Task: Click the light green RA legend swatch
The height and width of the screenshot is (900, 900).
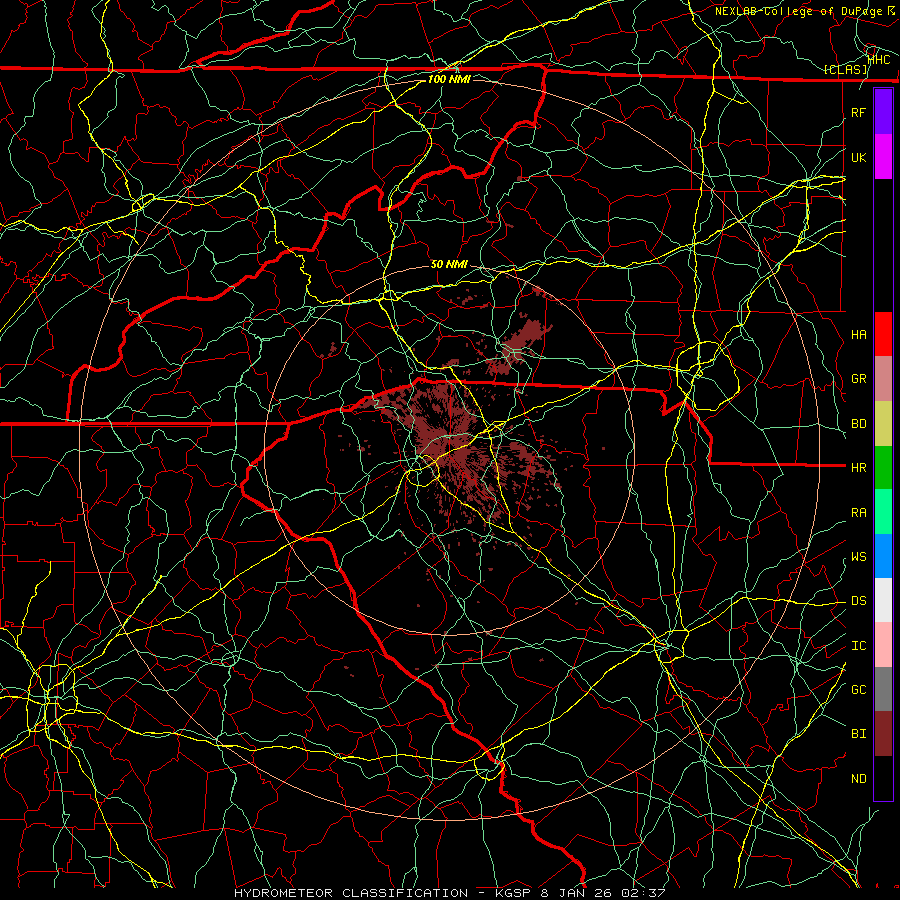Action: [883, 512]
